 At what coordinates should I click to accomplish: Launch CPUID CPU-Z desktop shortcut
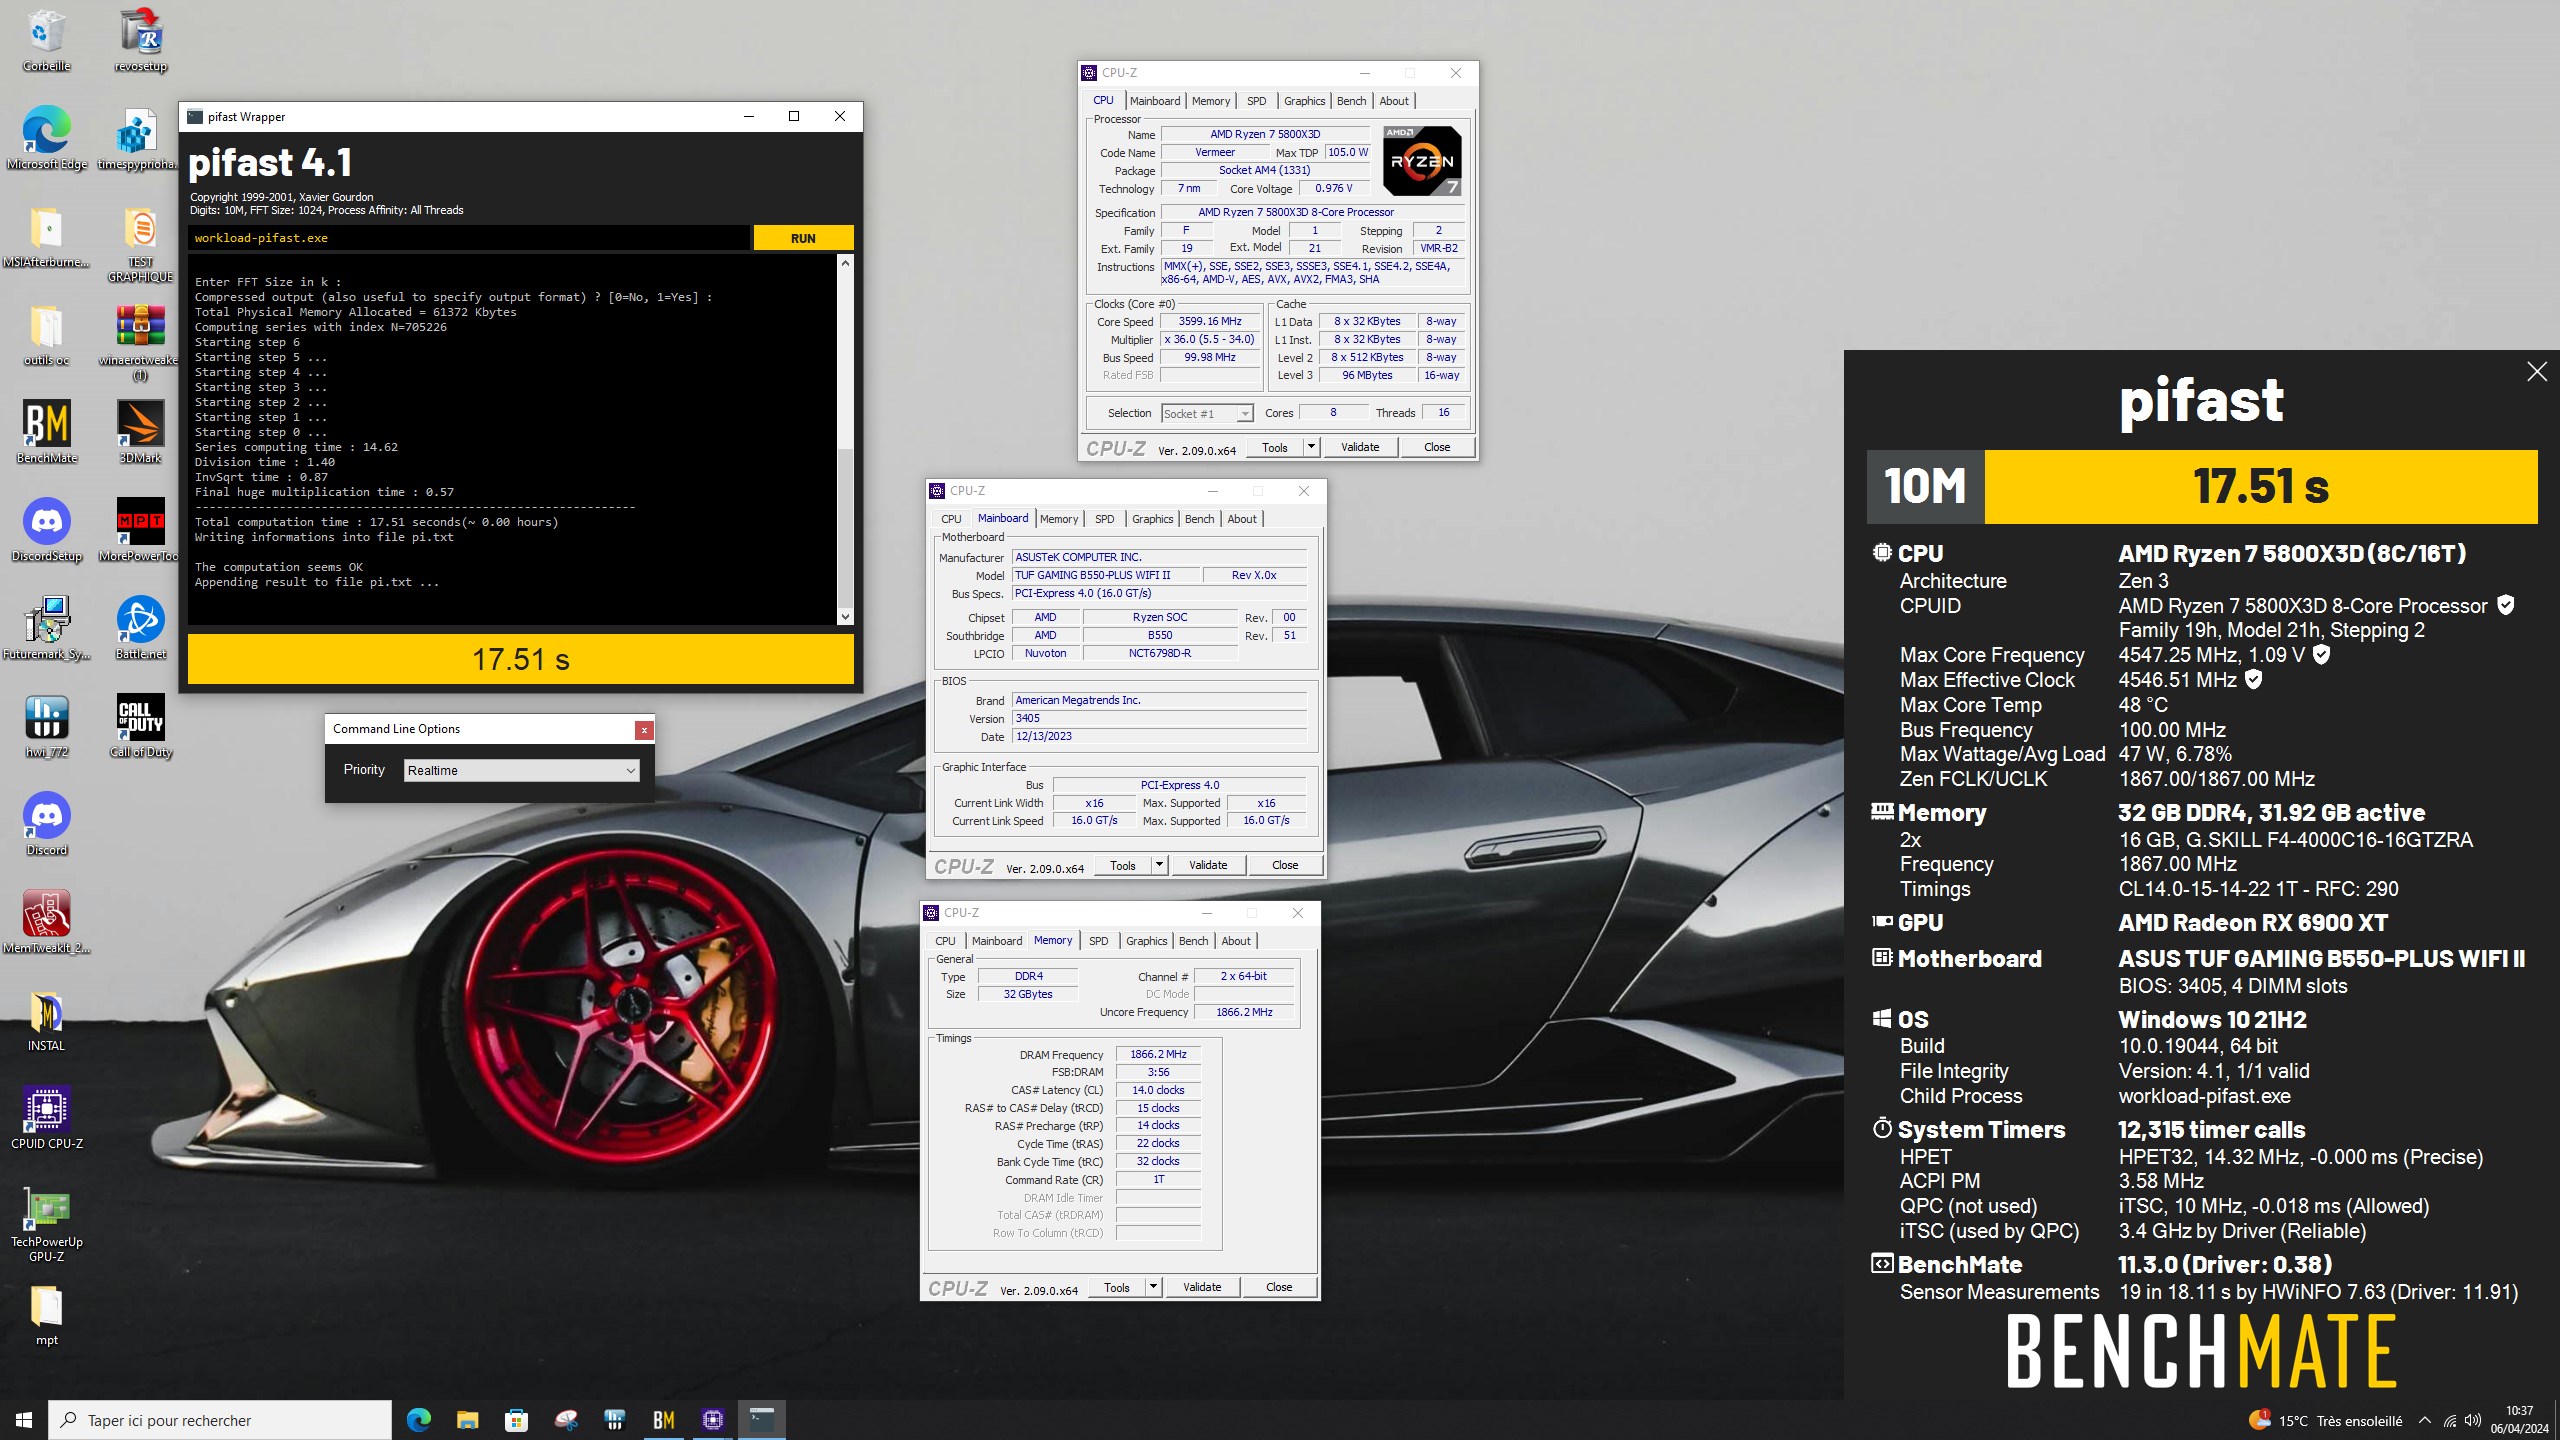click(46, 1118)
